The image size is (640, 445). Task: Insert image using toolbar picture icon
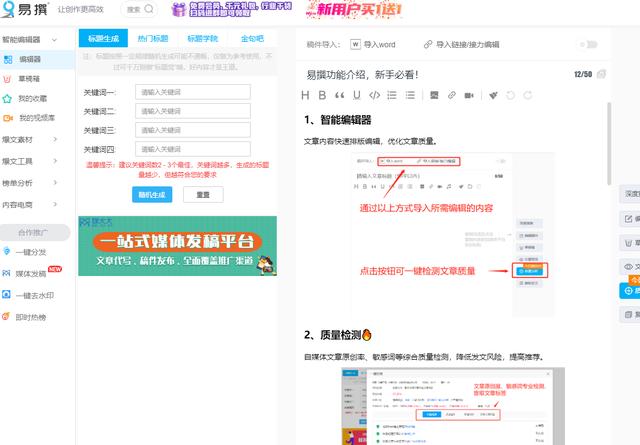[434, 95]
